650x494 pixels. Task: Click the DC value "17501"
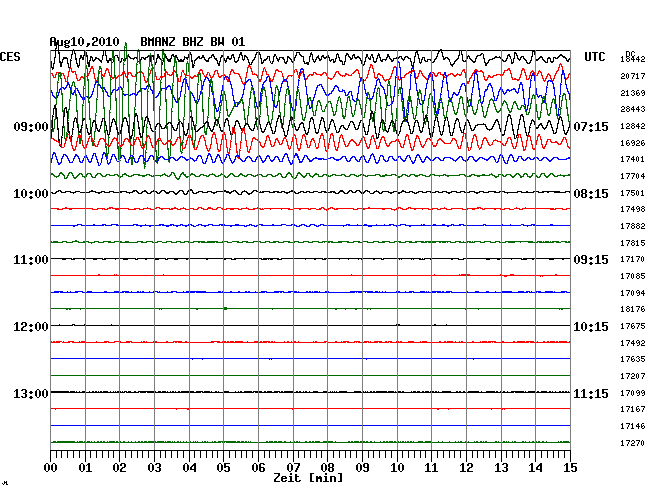633,194
